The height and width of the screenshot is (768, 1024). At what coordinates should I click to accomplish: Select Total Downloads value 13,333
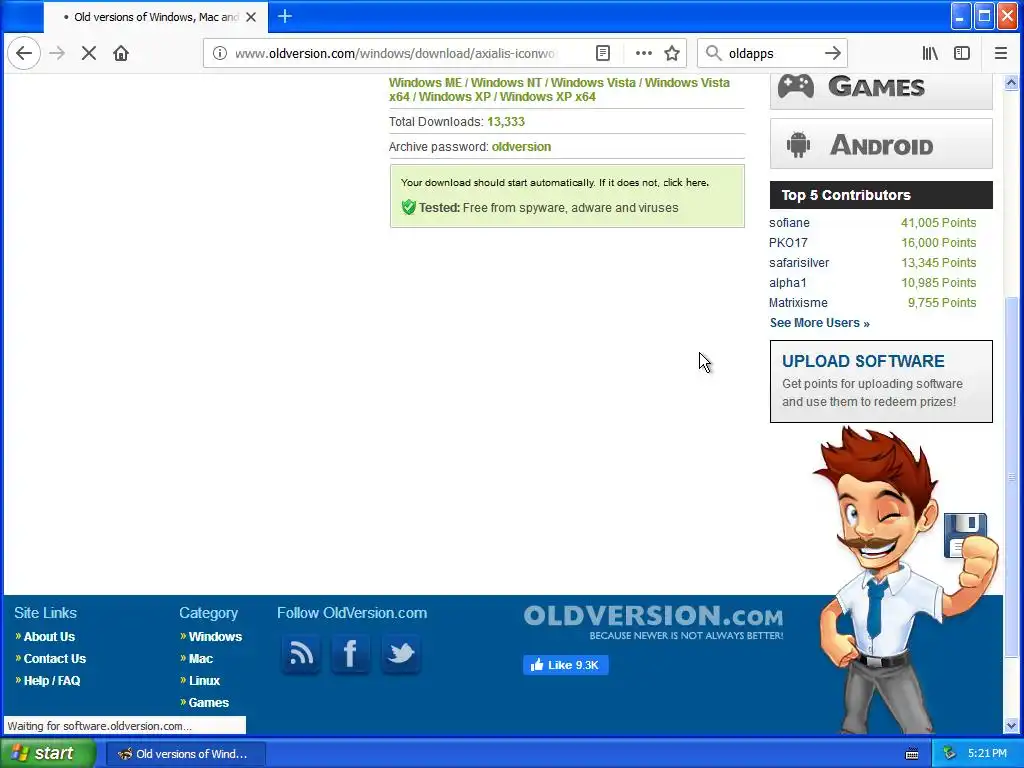(505, 122)
